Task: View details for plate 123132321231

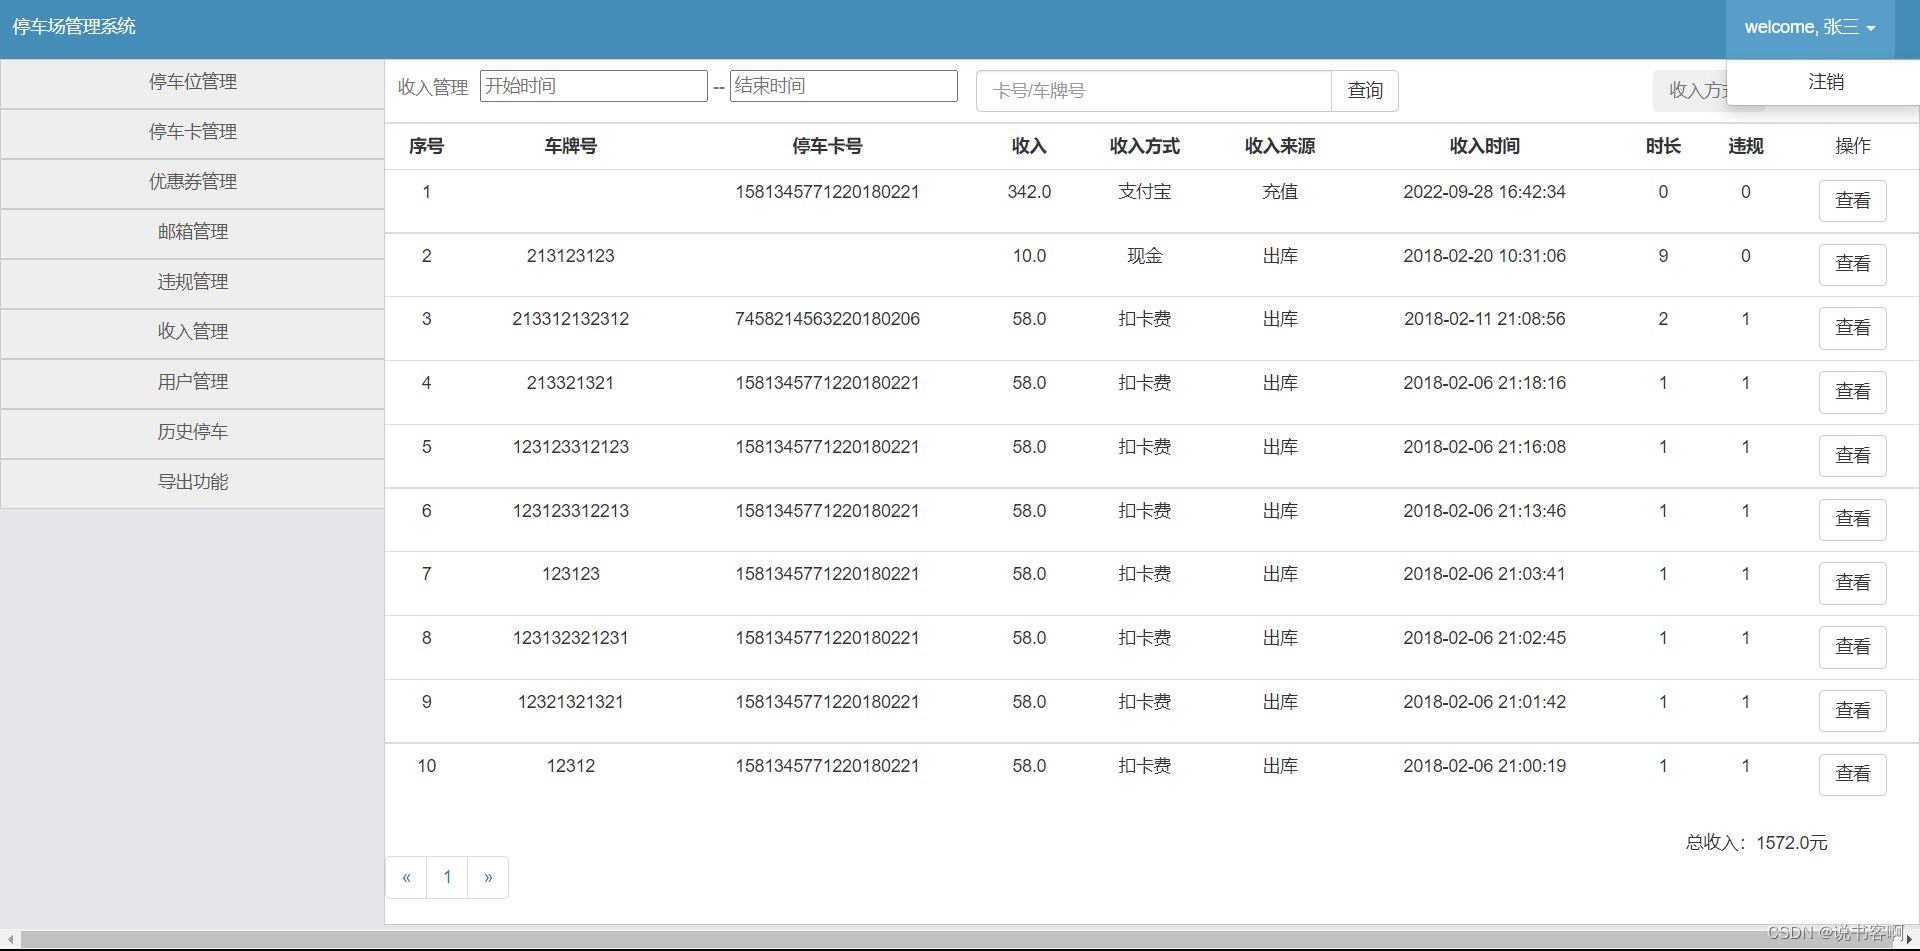Action: click(x=1852, y=647)
